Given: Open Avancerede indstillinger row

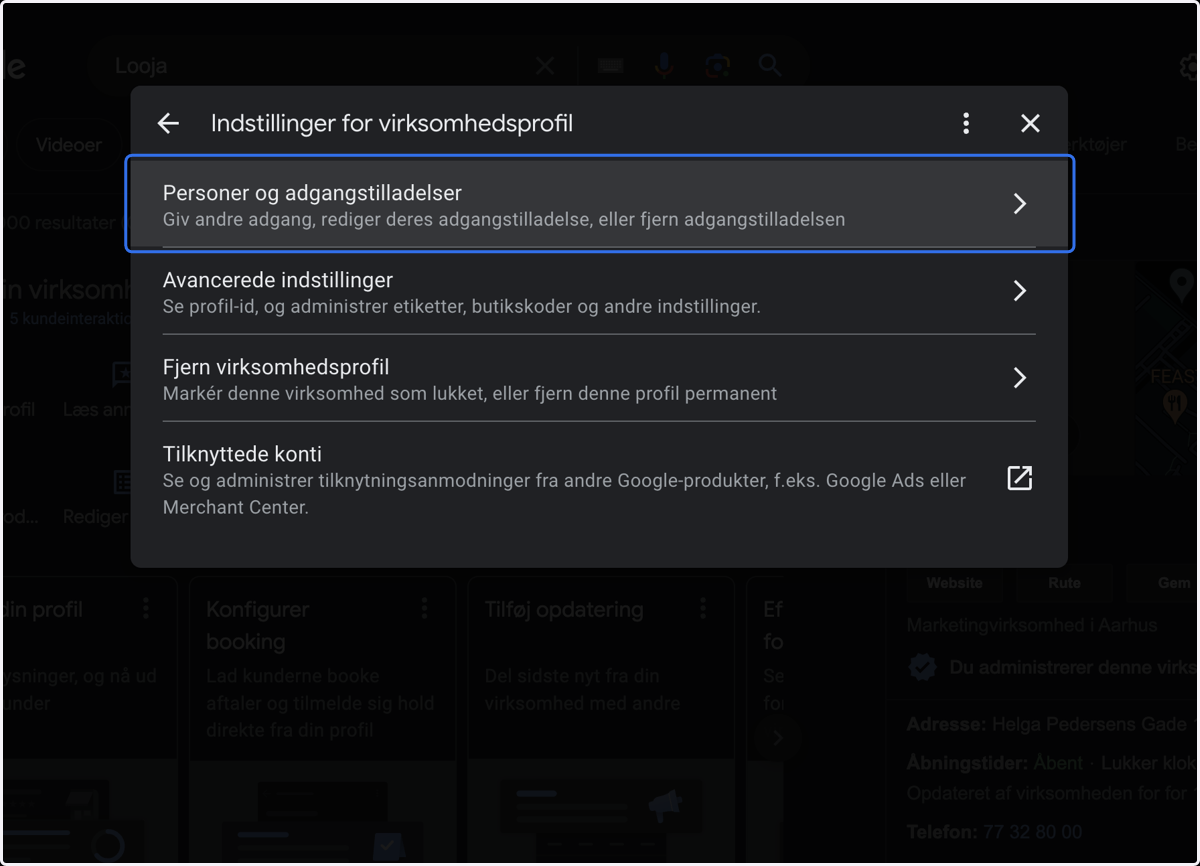Looking at the screenshot, I should tap(599, 291).
